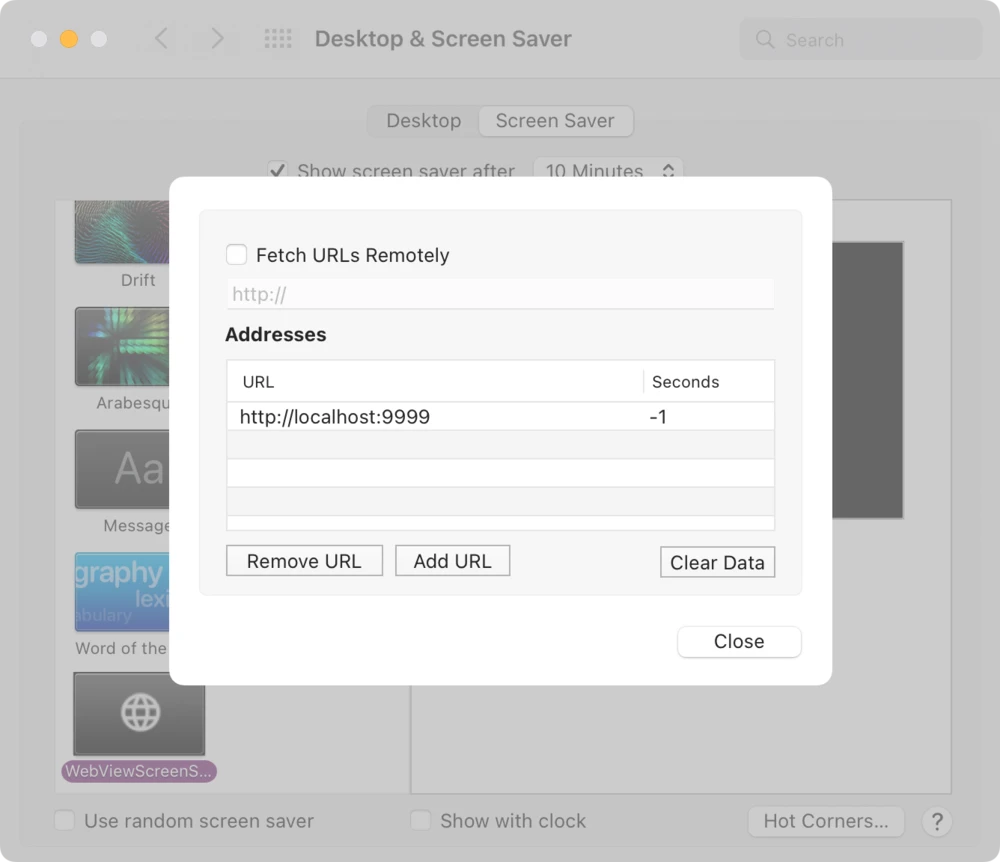1000x862 pixels.
Task: Toggle Use random screen saver checkbox
Action: 65,821
